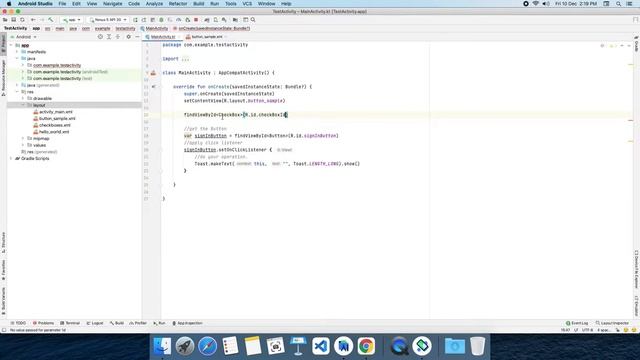Open the app run configuration dropdown

[x=72, y=20]
